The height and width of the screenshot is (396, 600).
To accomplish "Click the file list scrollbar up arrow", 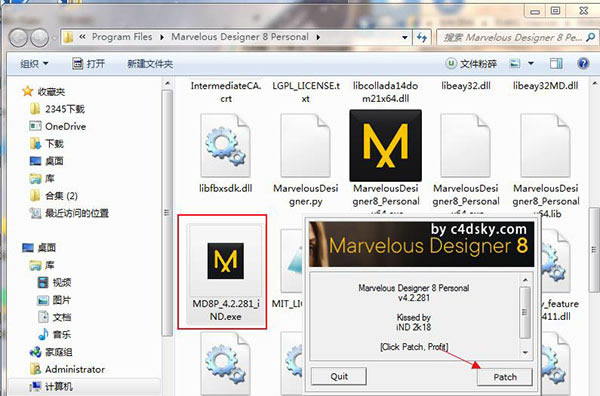I will [x=595, y=83].
